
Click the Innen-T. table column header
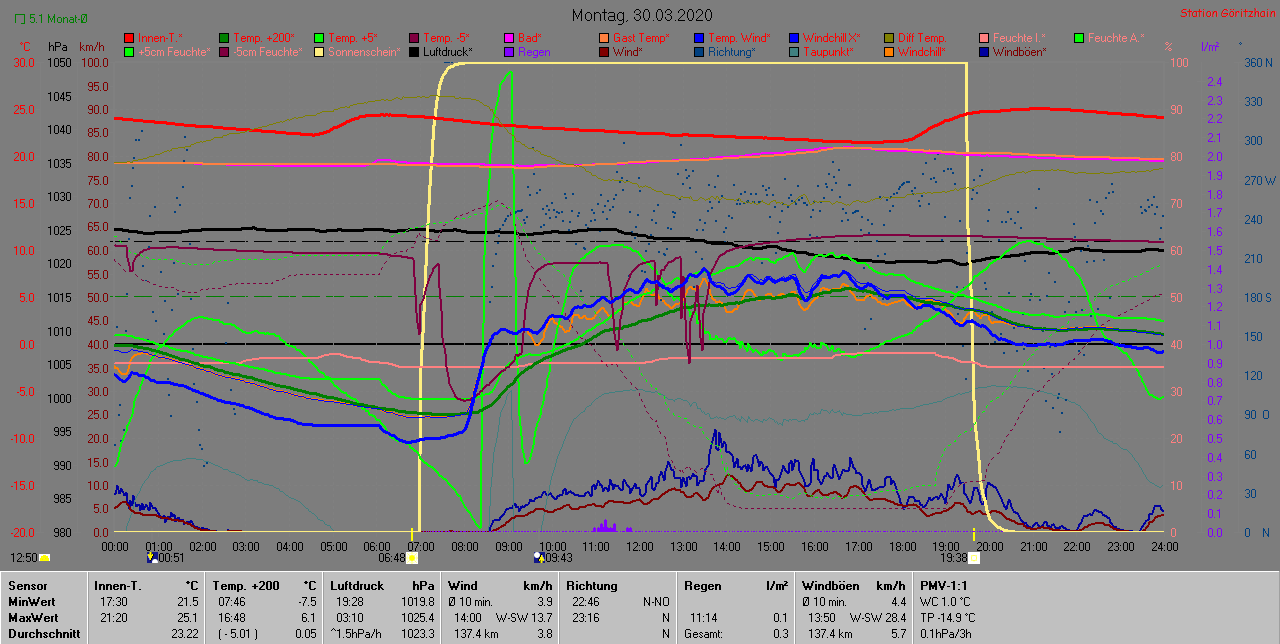pos(118,585)
